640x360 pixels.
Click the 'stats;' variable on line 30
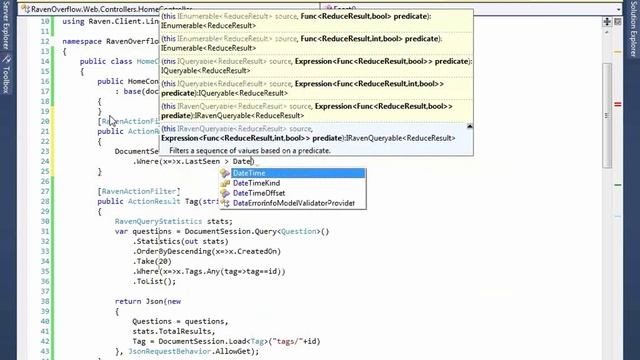(x=220, y=221)
